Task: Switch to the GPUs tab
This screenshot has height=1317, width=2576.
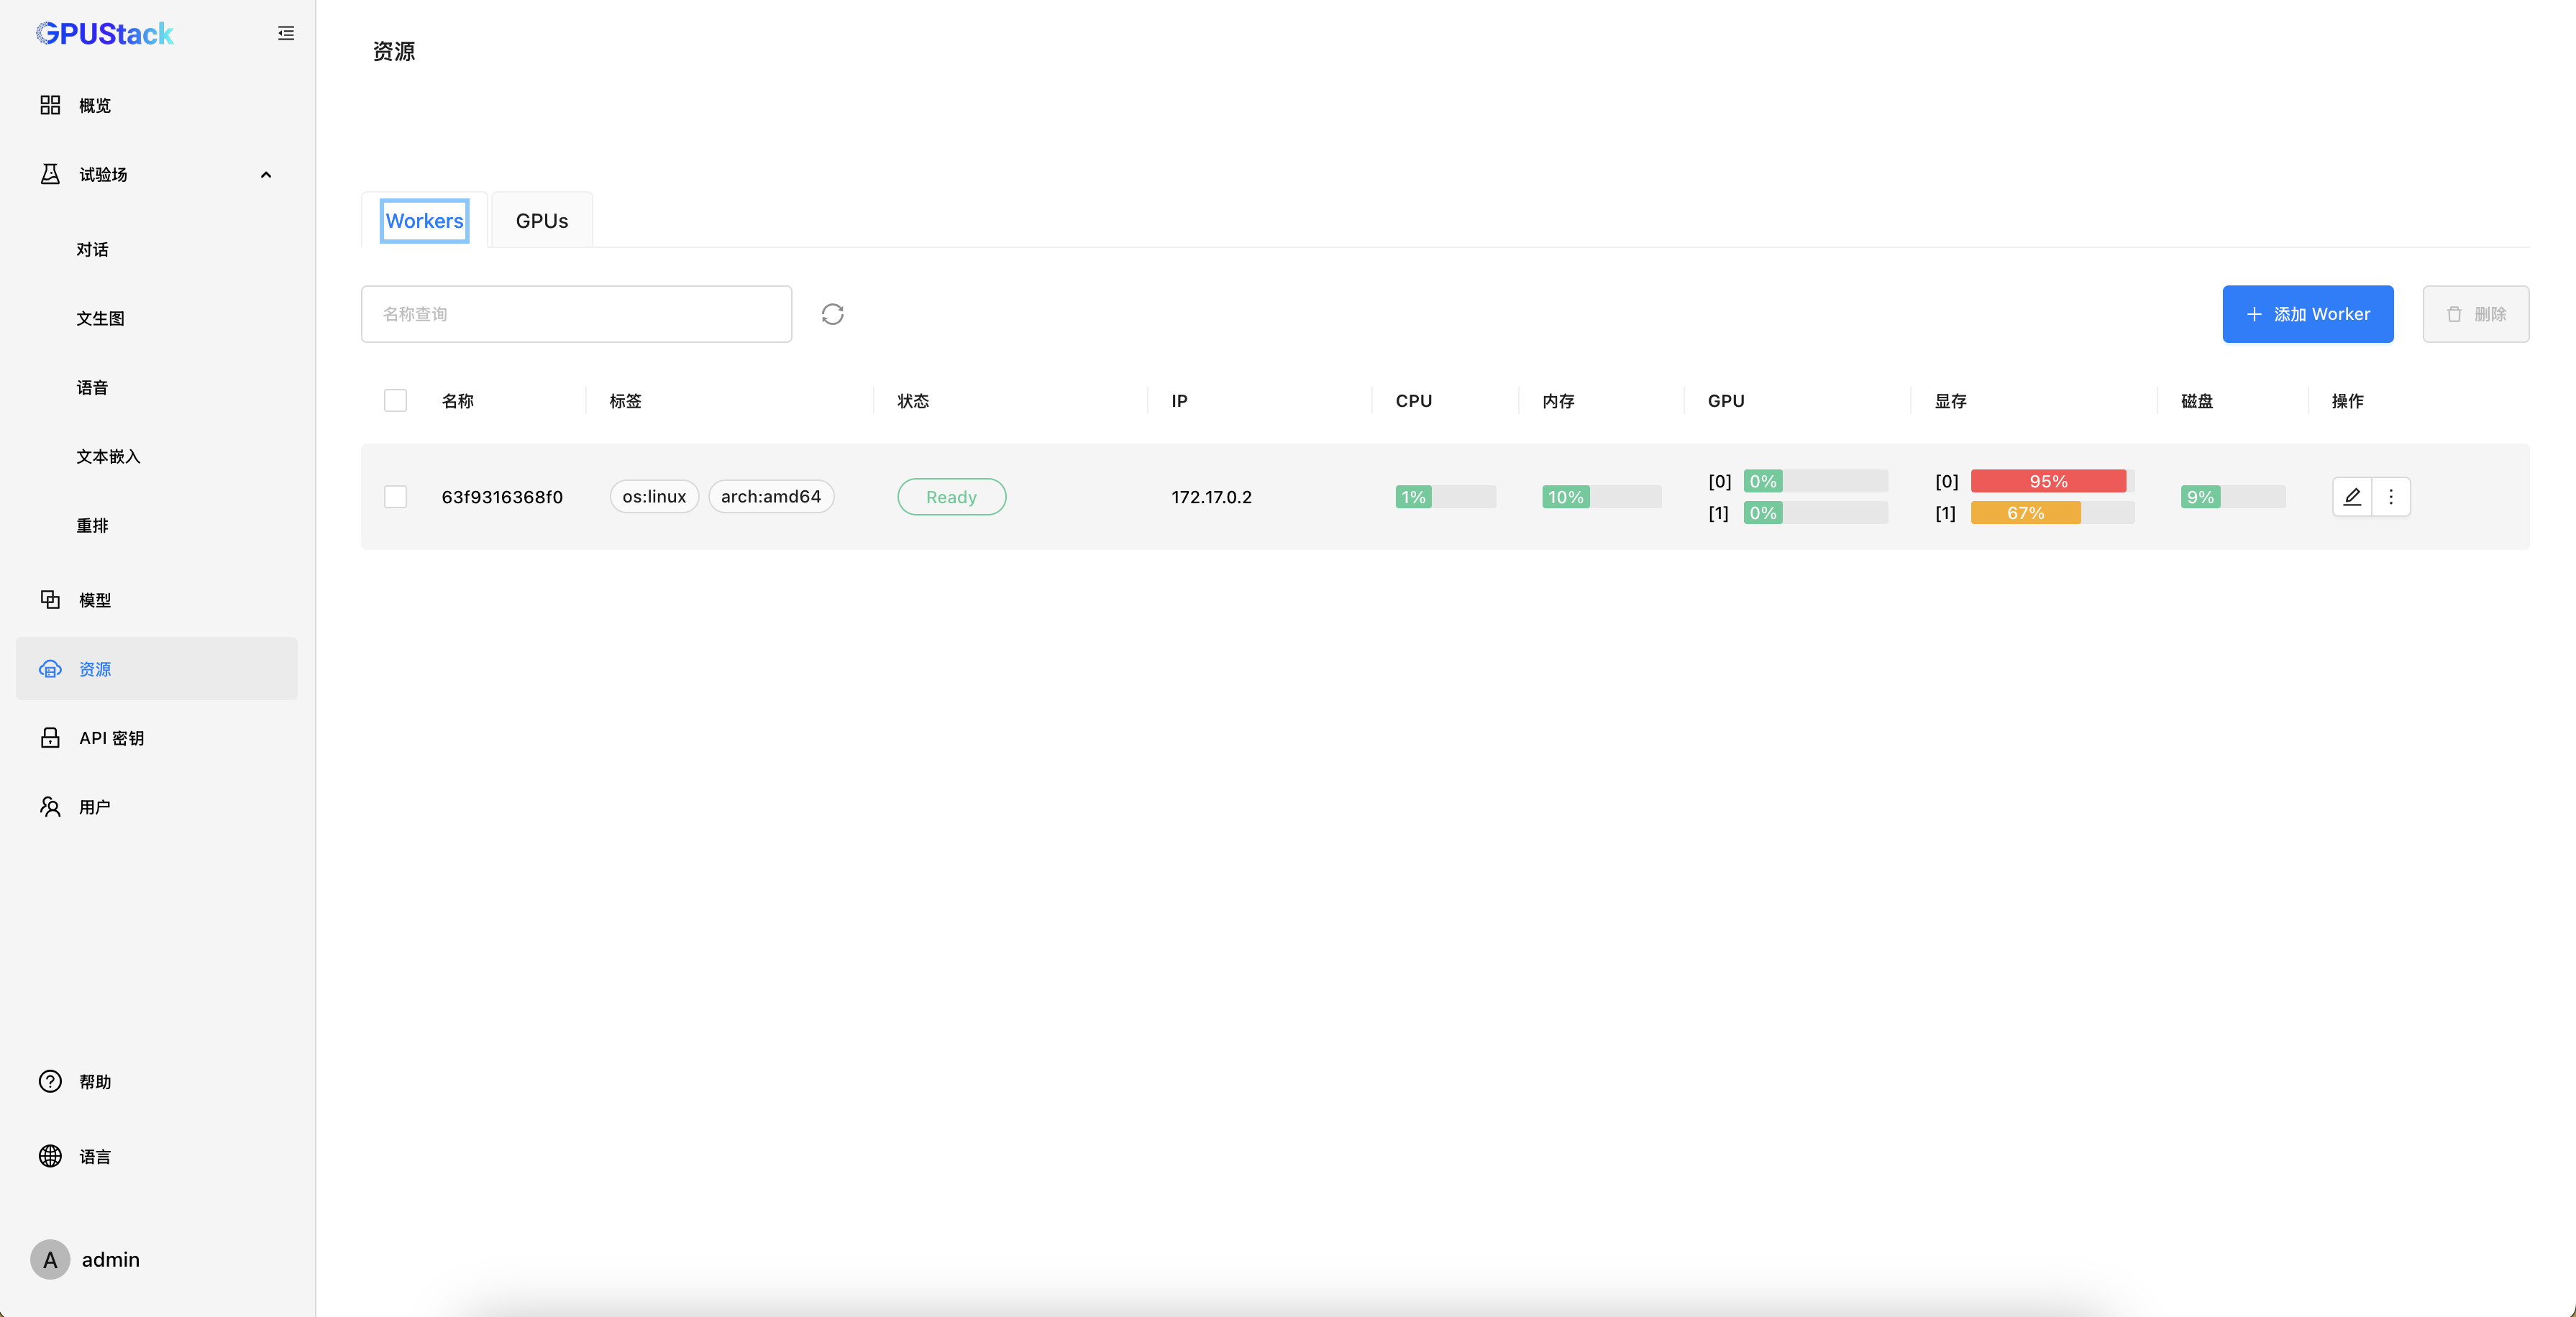Action: pyautogui.click(x=541, y=221)
